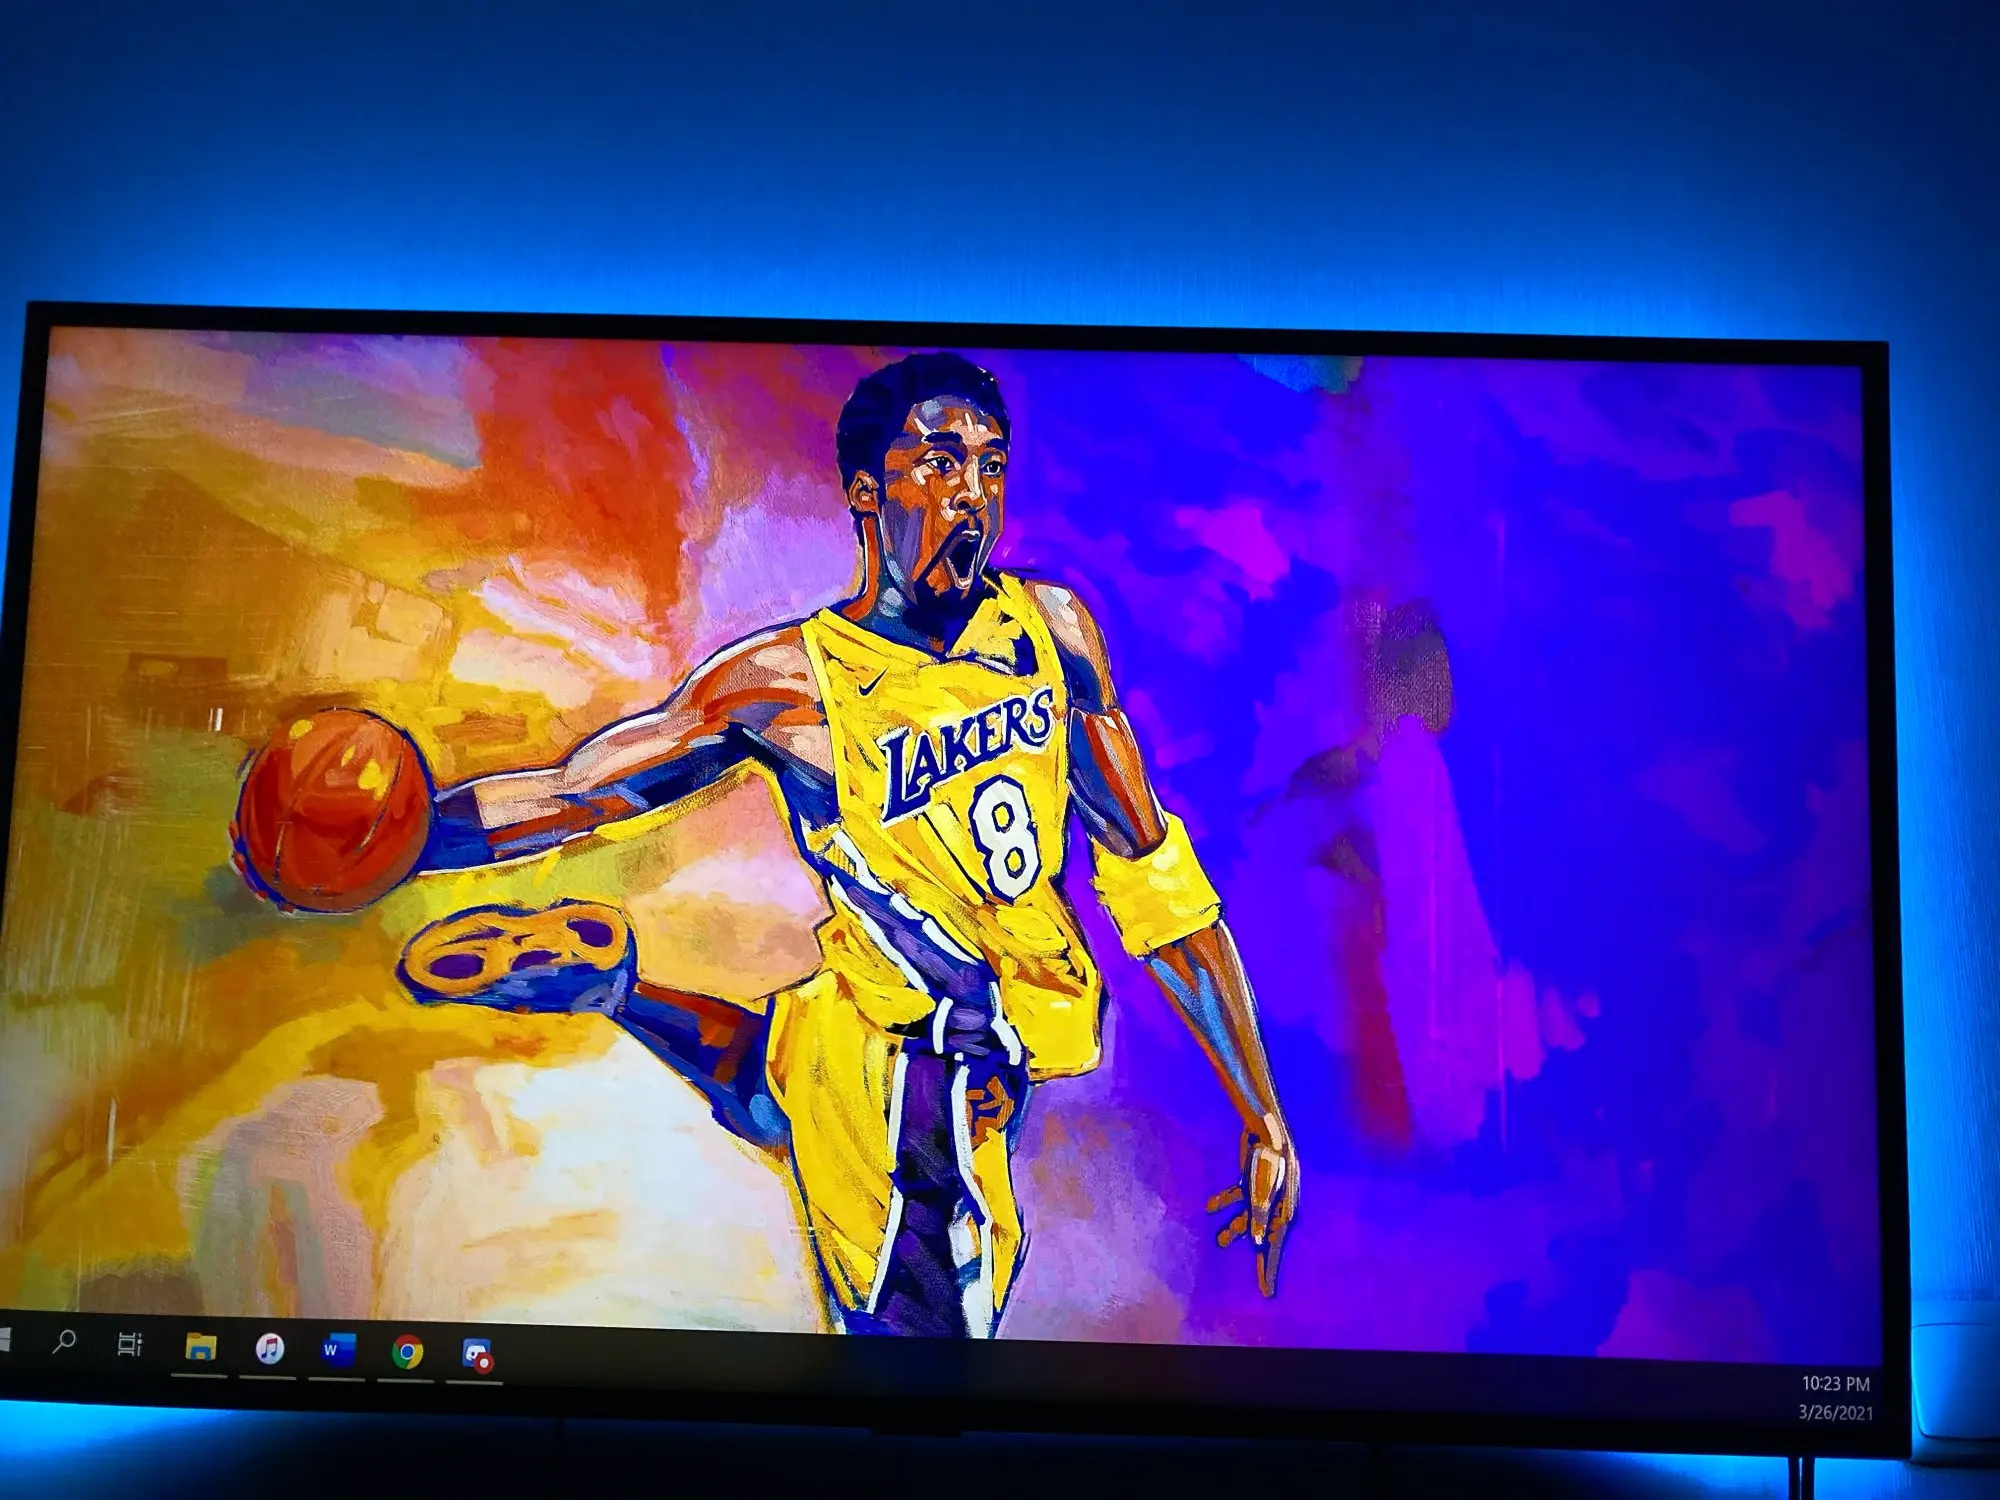Open the calendar via the 3/26/2021 date

[x=1835, y=1412]
